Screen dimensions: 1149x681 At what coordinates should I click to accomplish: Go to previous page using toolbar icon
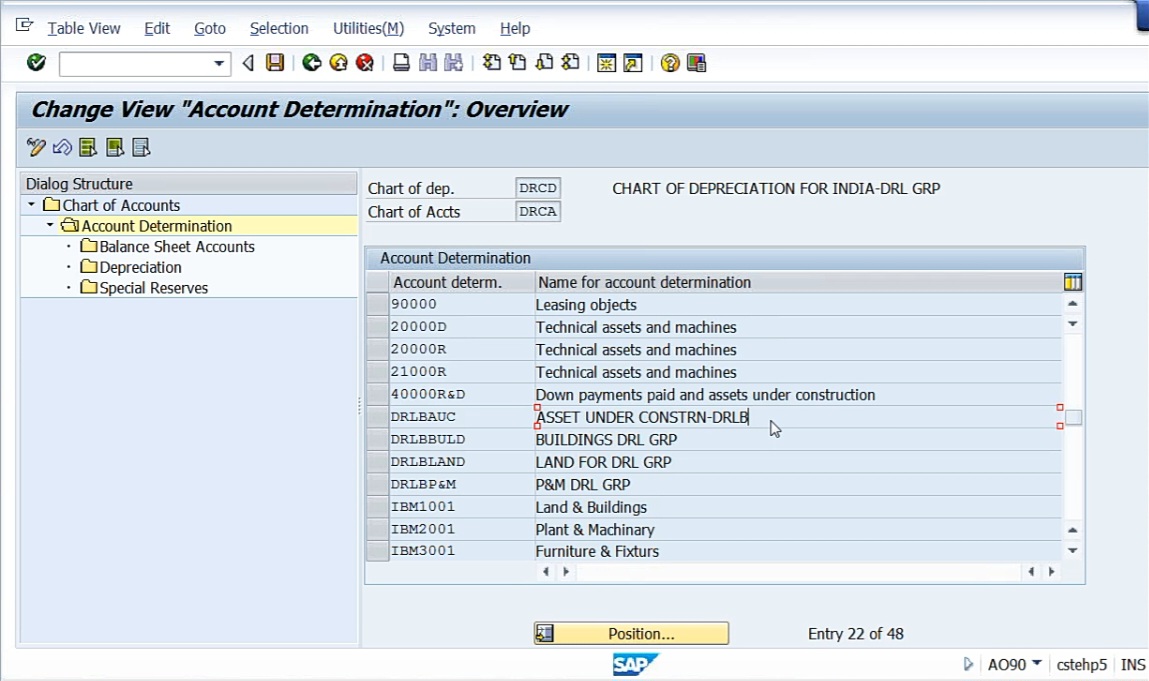(517, 63)
